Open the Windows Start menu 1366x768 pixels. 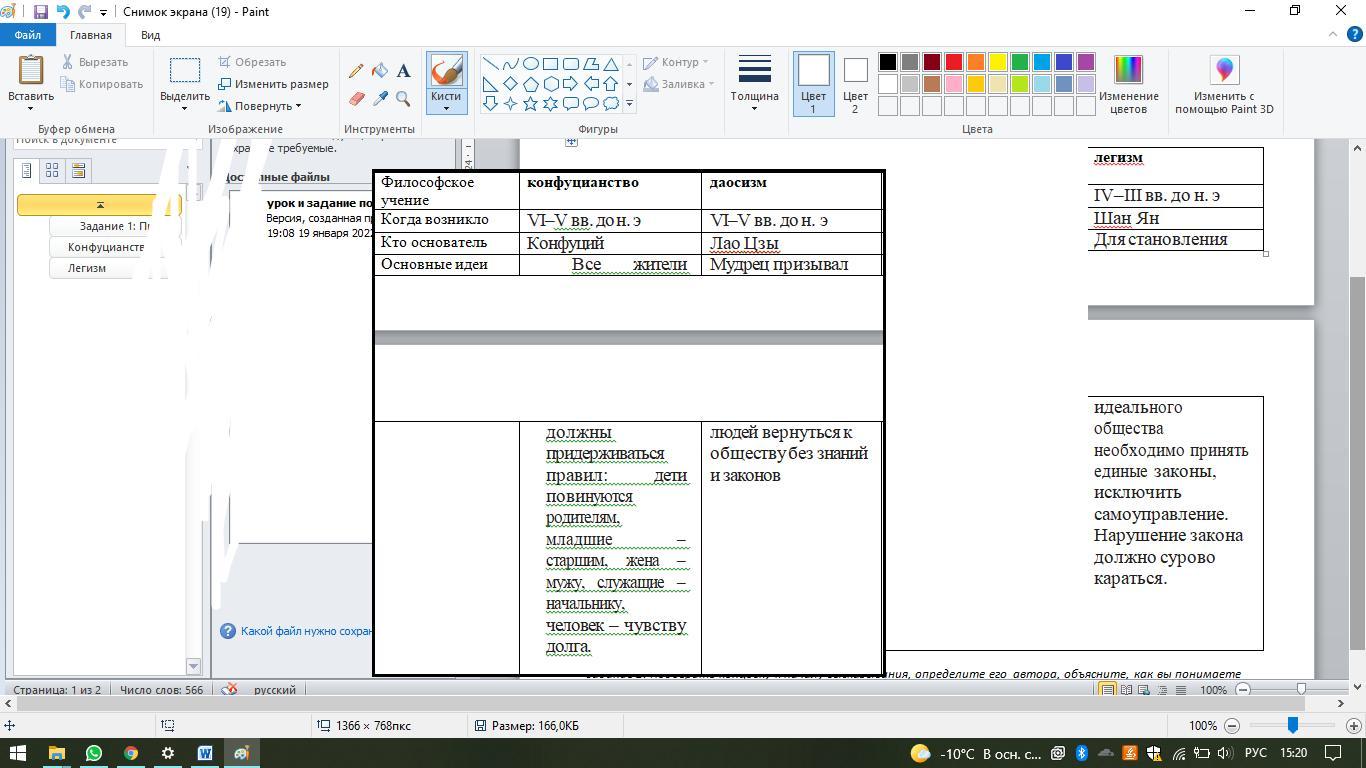click(x=19, y=753)
